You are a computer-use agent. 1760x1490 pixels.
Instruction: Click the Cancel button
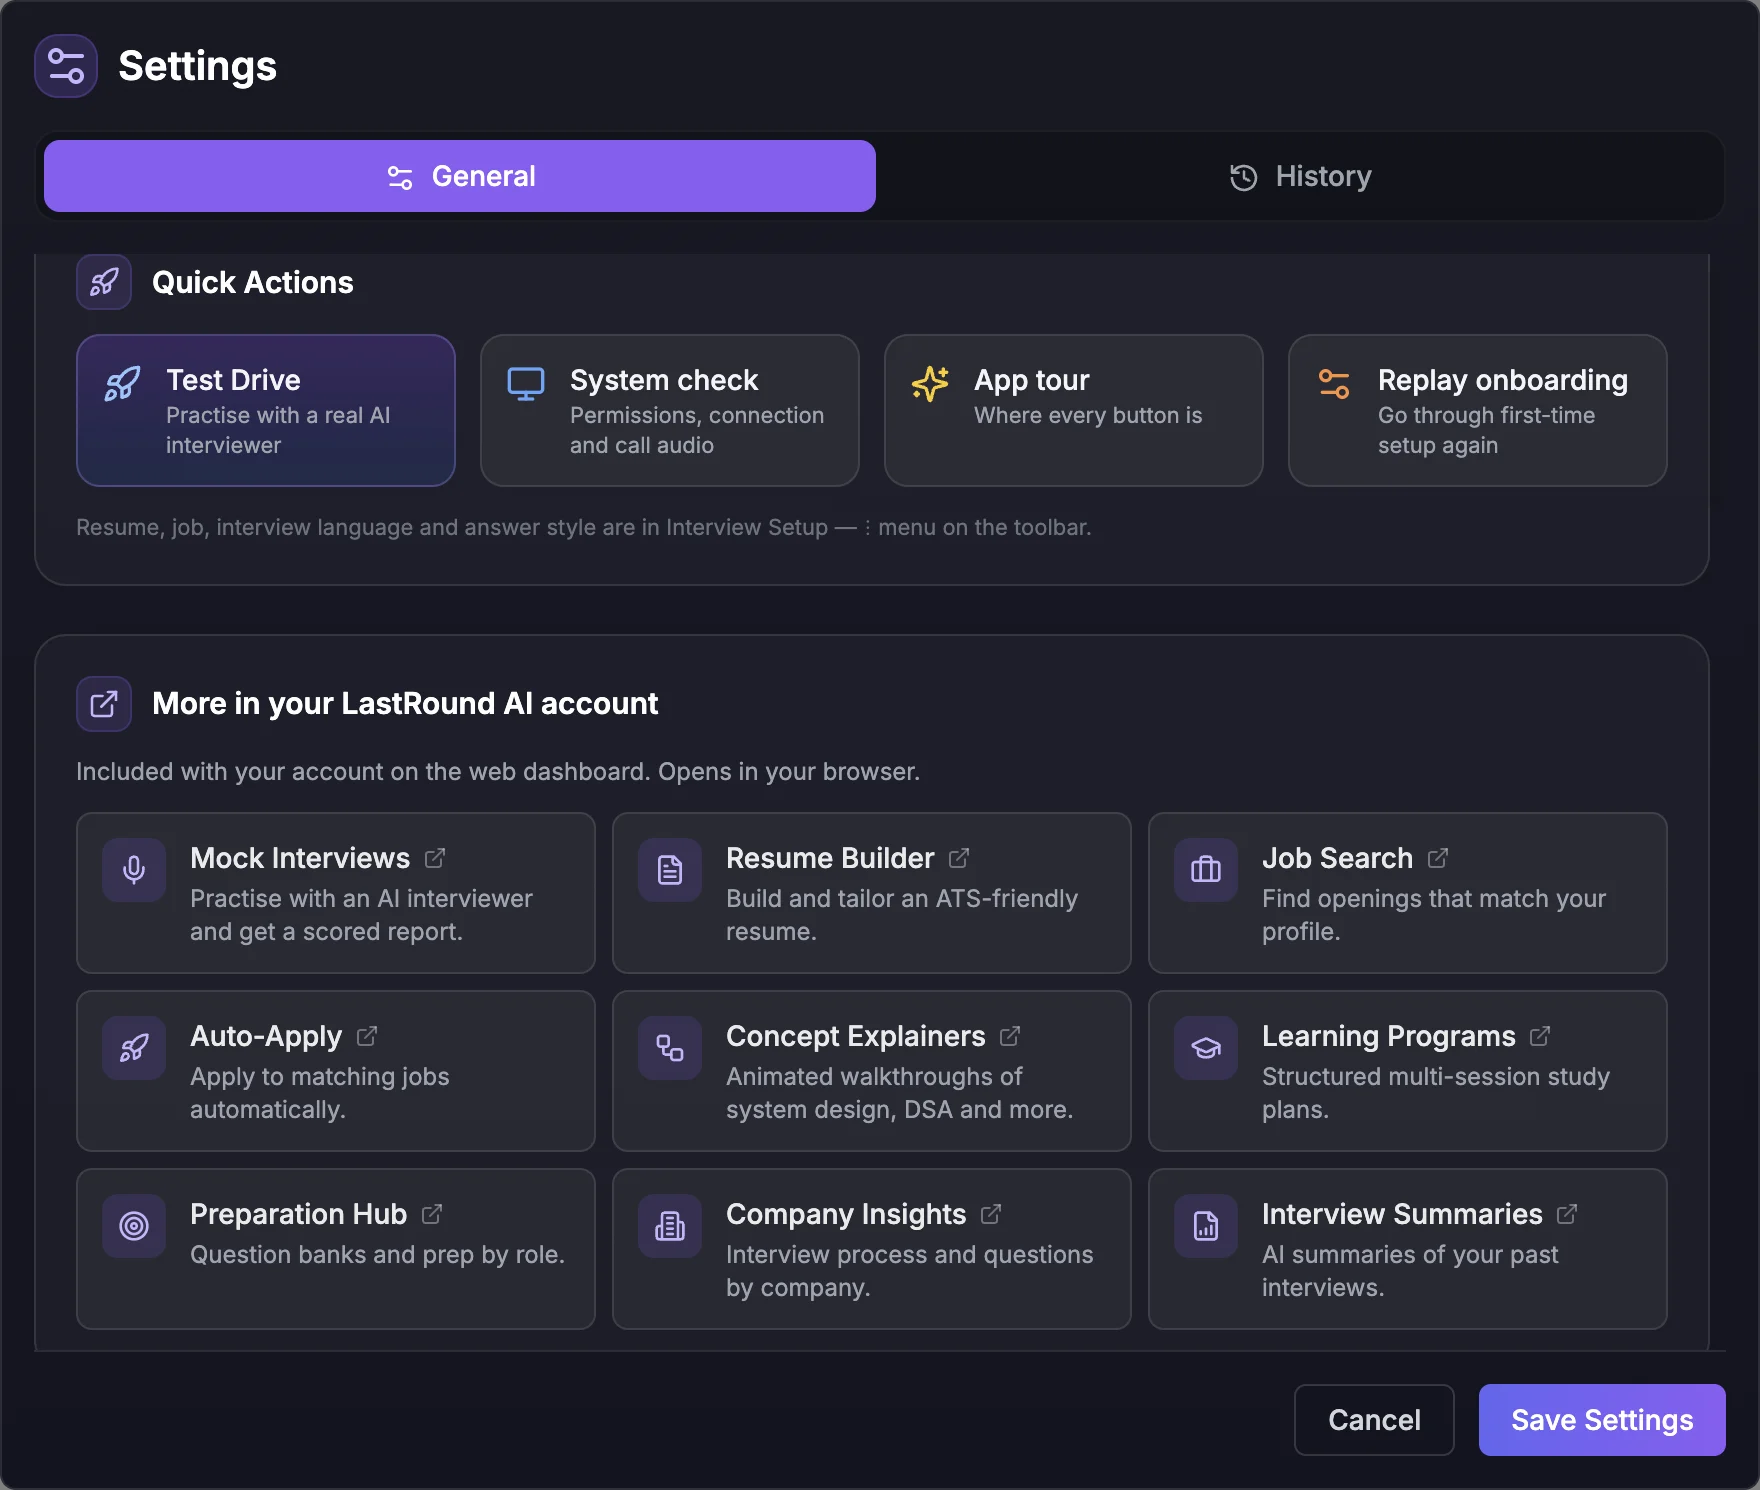point(1374,1420)
